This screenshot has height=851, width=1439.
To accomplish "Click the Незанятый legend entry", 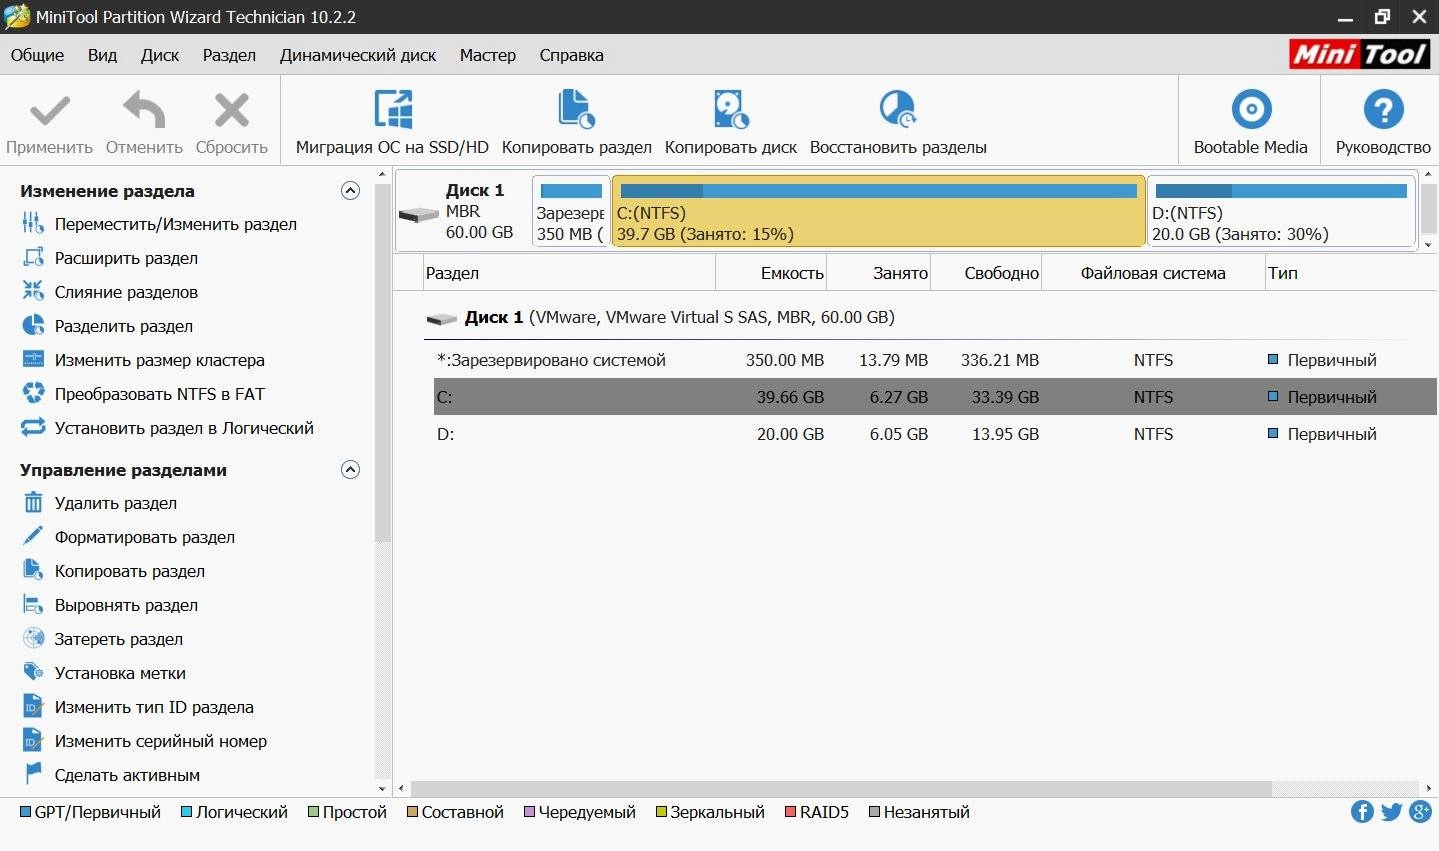I will (919, 812).
